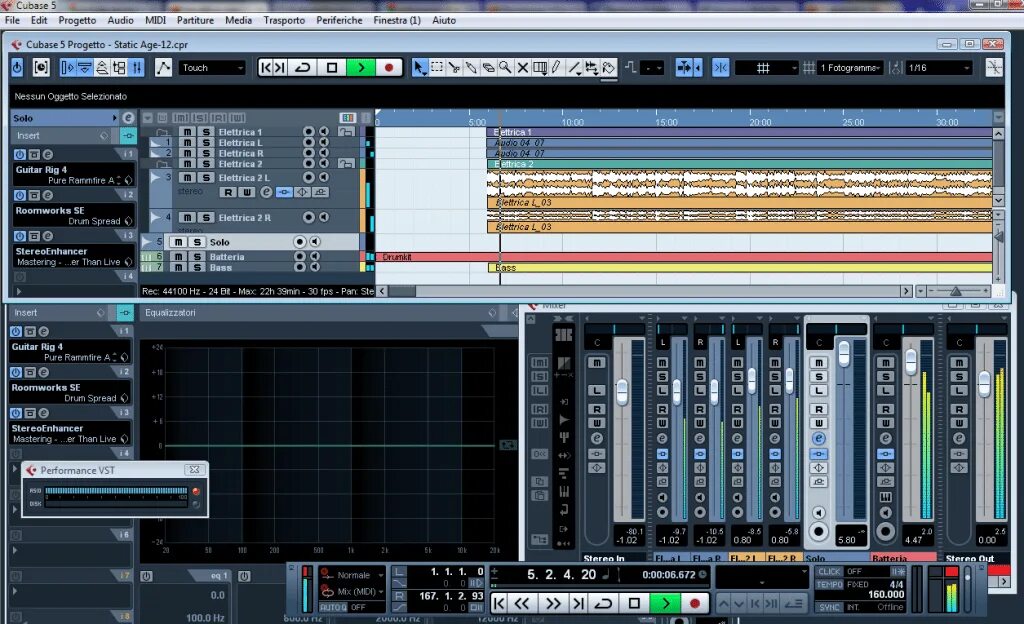Screen dimensions: 1024x624
Task: Toggle CLICK metronome on Transport panel
Action: 829,571
